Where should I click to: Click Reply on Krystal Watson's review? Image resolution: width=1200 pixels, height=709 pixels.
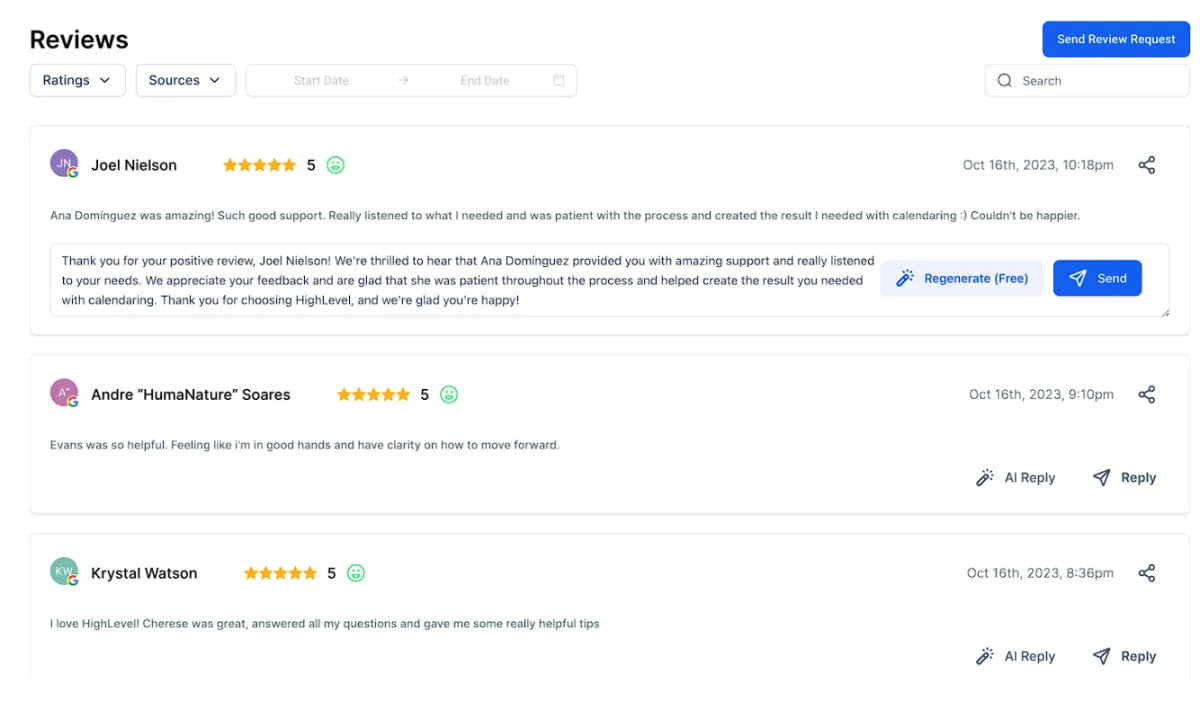[x=1125, y=656]
